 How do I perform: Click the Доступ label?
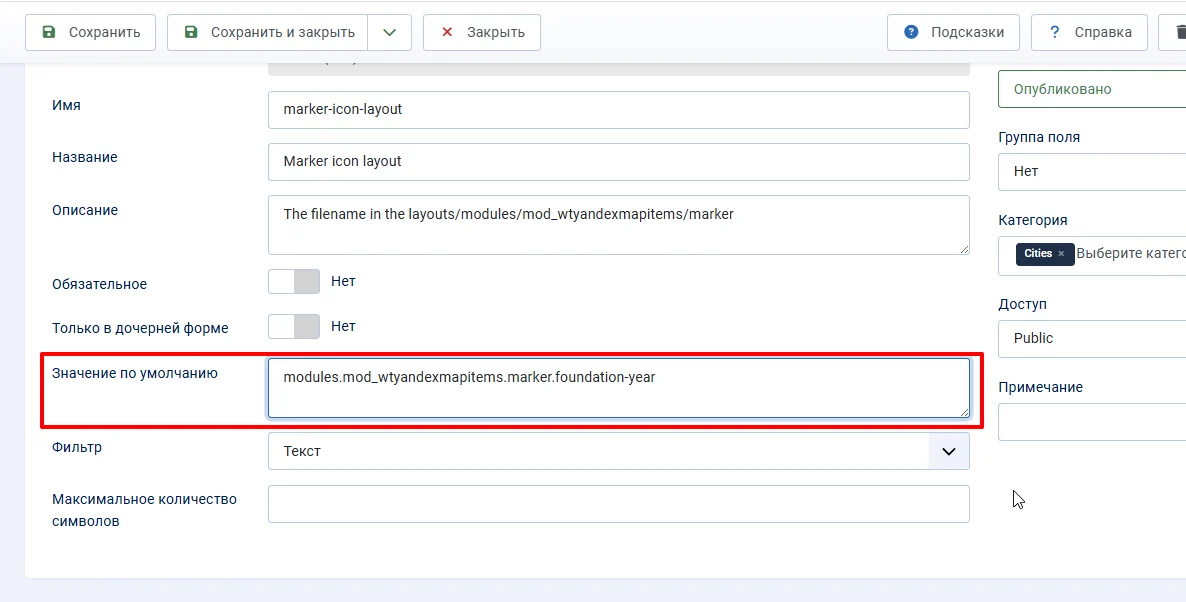1023,304
